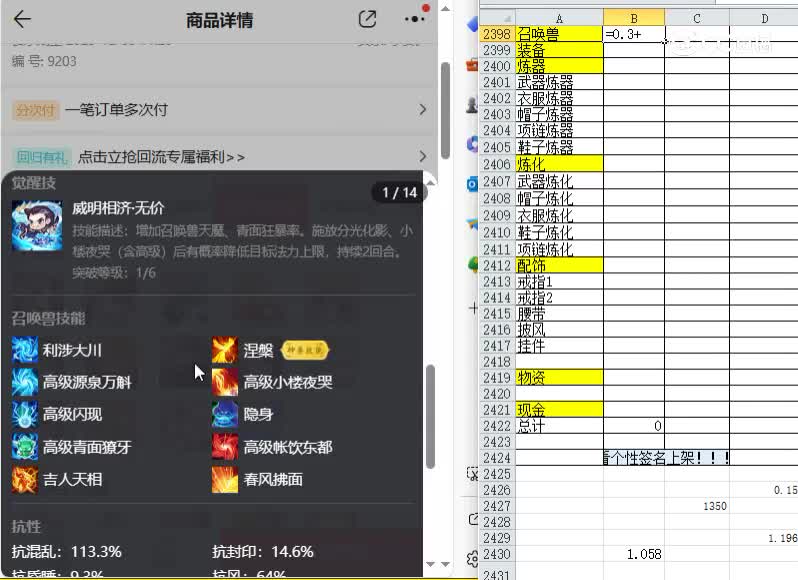
Task: Select row header 2422
Action: [x=497, y=426]
